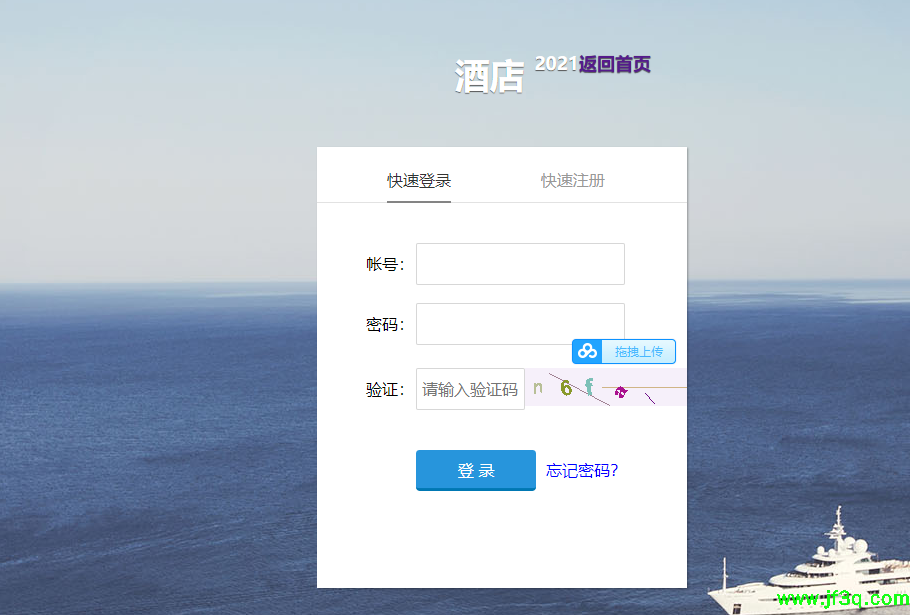Click the character n in the captcha image

pyautogui.click(x=538, y=388)
